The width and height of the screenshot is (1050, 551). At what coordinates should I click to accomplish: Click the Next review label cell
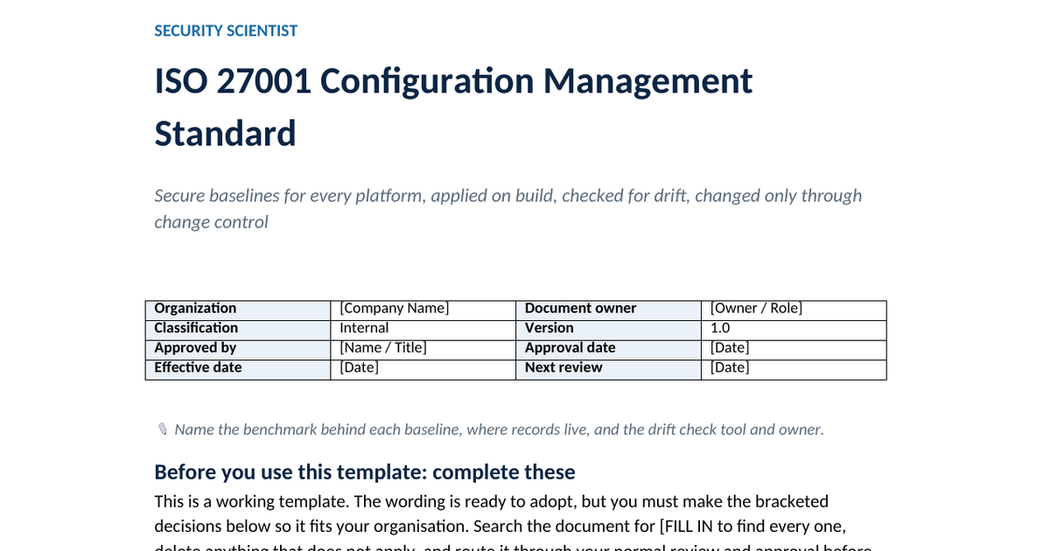coord(608,370)
